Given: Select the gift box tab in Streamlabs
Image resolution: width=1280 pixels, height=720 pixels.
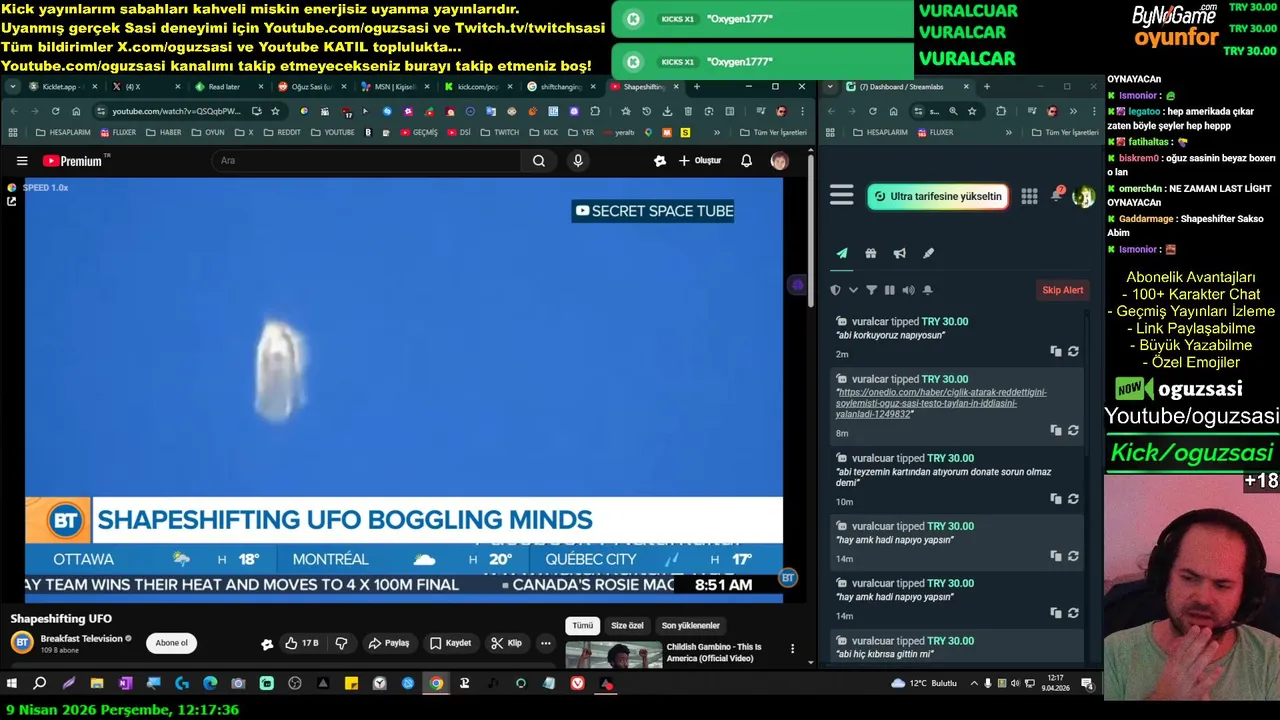Looking at the screenshot, I should point(871,253).
